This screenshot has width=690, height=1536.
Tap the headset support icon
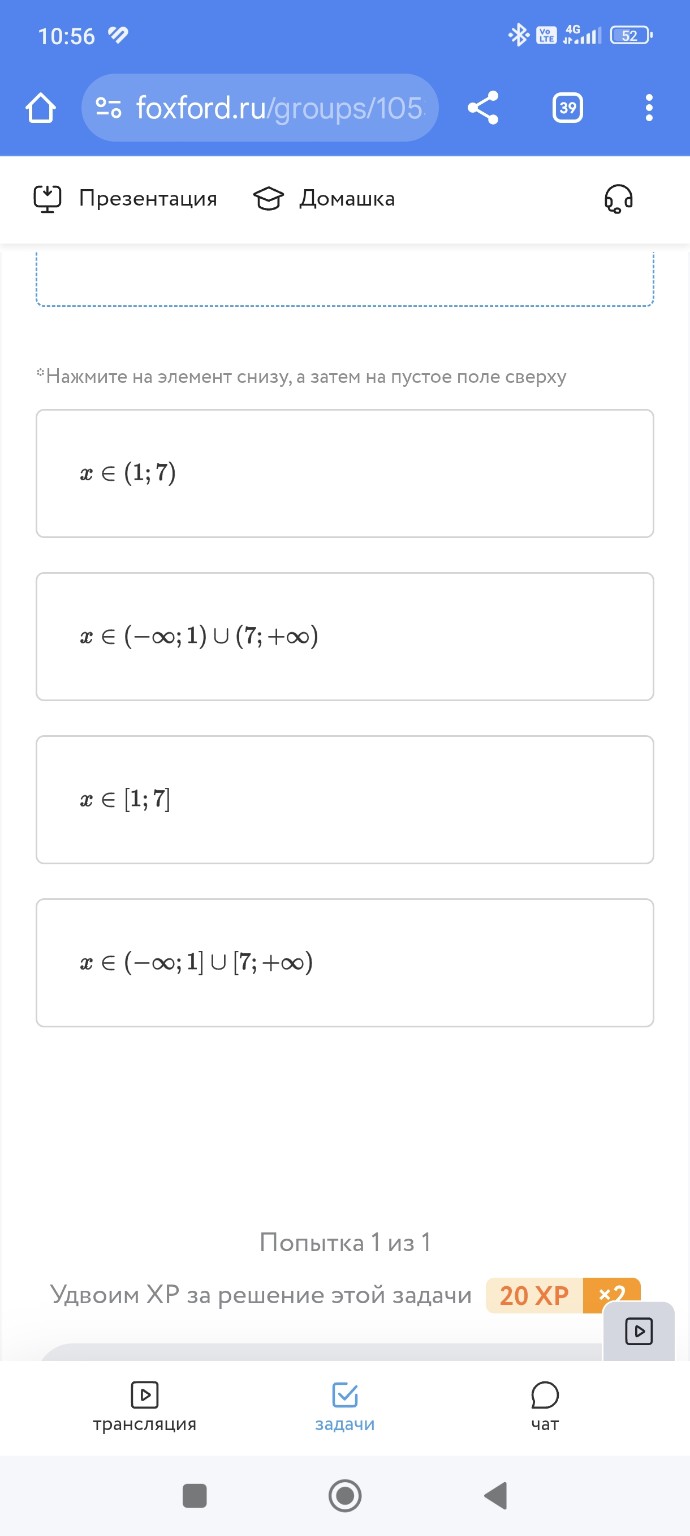point(618,199)
